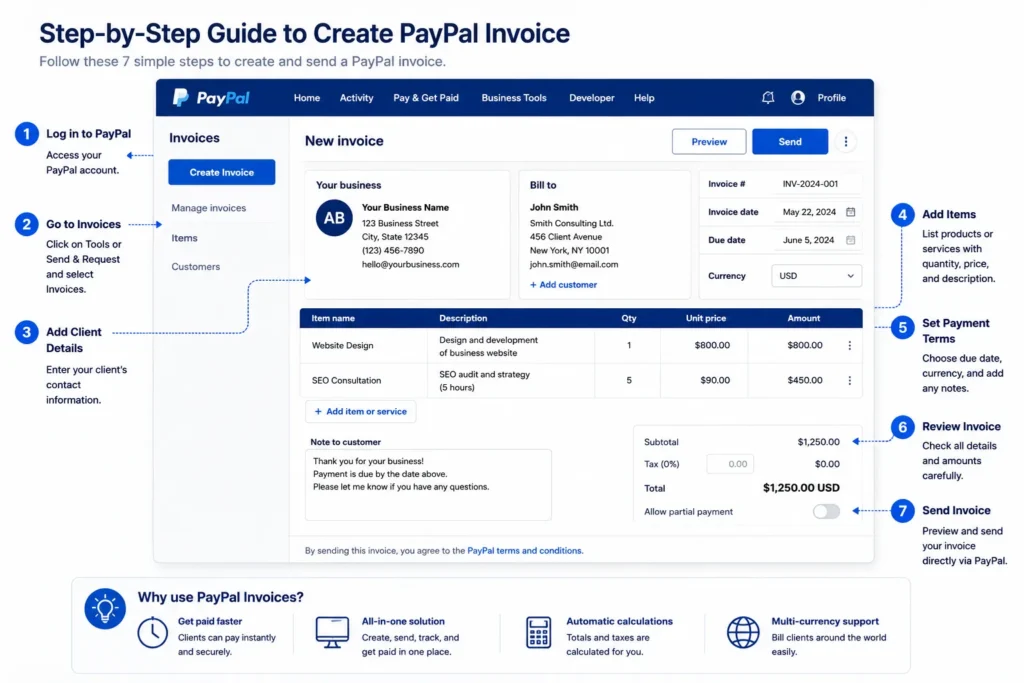Open Customers in the sidebar
Image resolution: width=1024 pixels, height=683 pixels.
point(196,266)
